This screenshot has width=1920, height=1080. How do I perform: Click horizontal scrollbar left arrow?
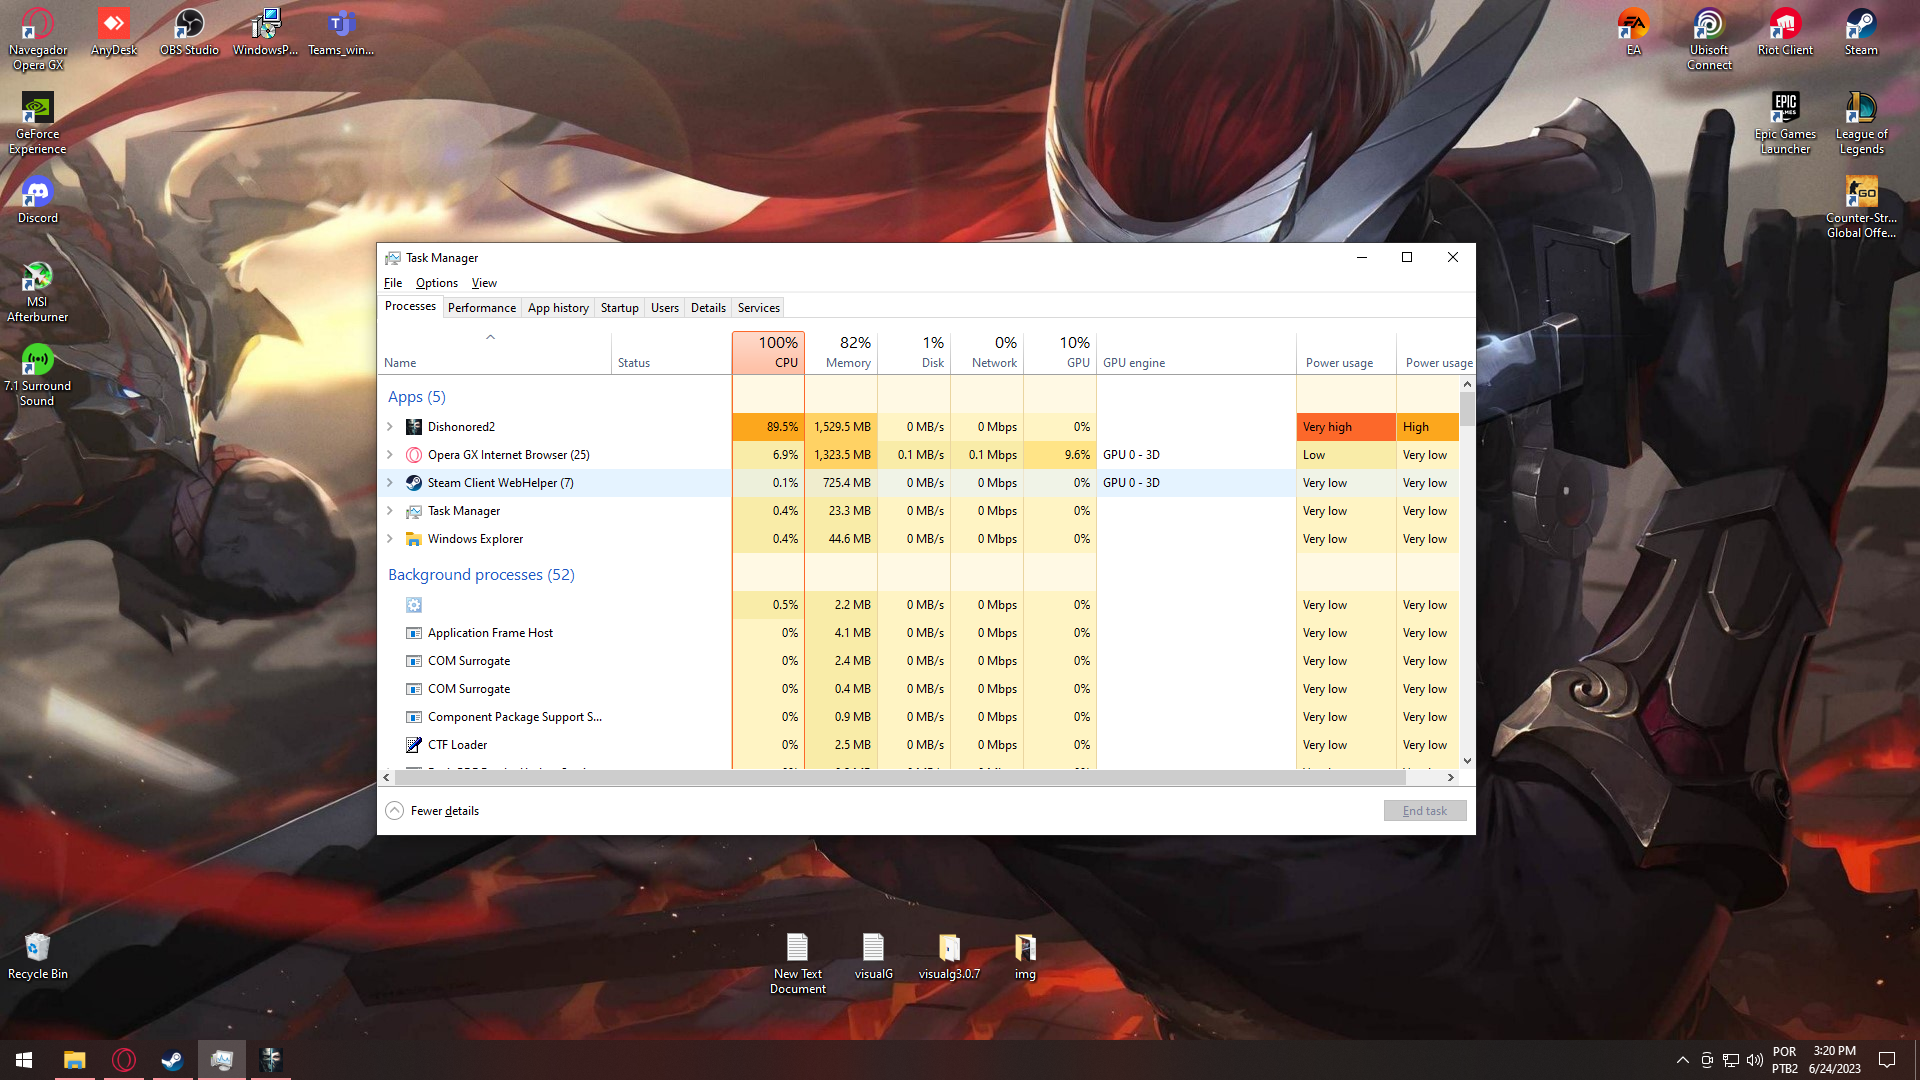click(387, 777)
